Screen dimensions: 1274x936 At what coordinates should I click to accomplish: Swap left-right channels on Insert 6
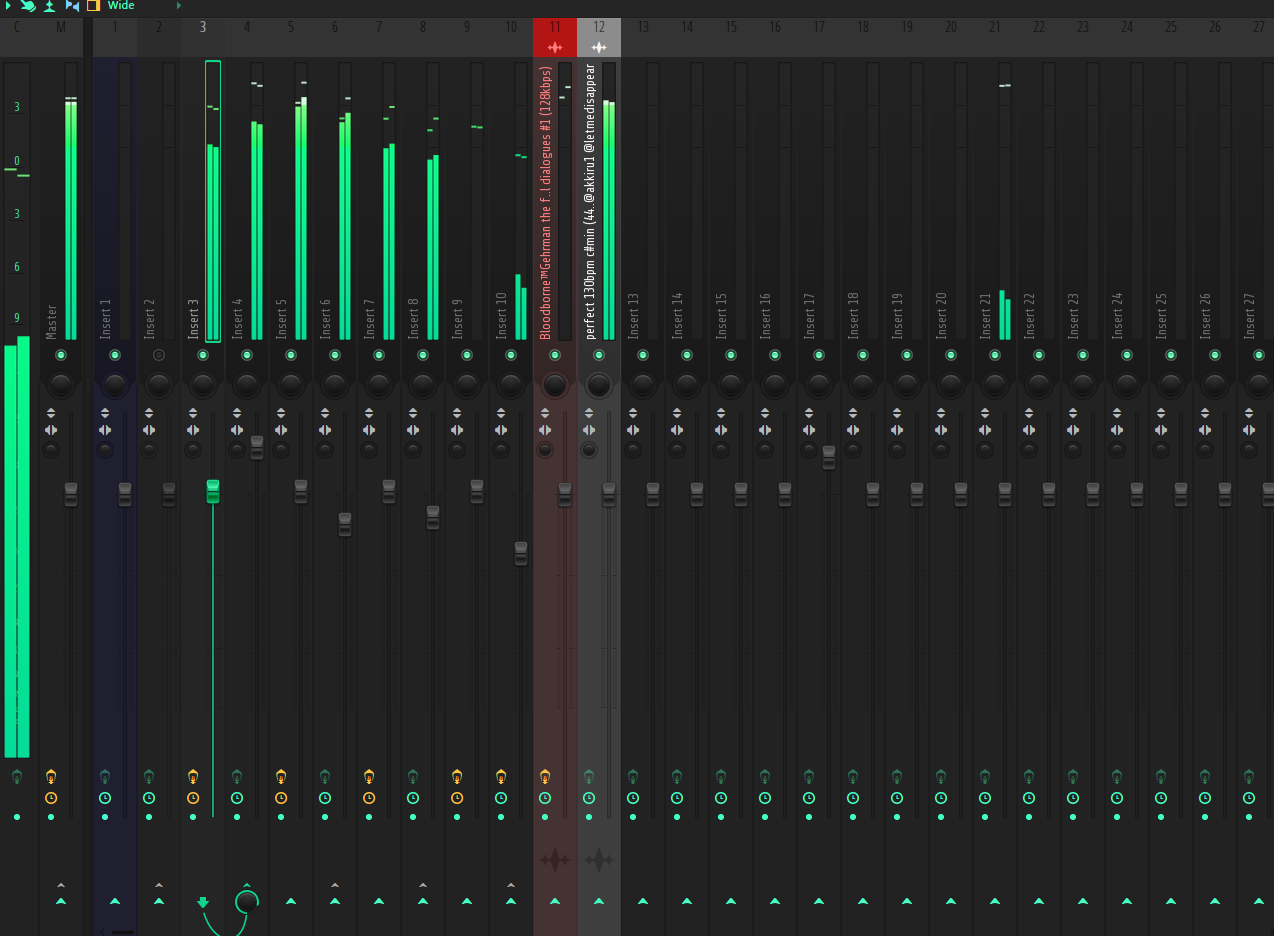pos(325,430)
